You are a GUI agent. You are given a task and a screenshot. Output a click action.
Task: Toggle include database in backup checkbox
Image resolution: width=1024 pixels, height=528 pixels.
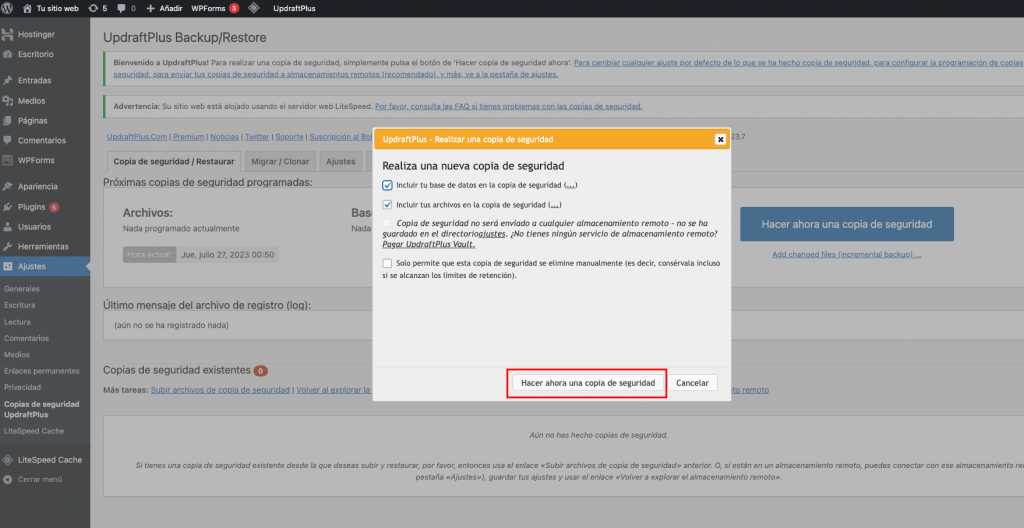[x=388, y=185]
